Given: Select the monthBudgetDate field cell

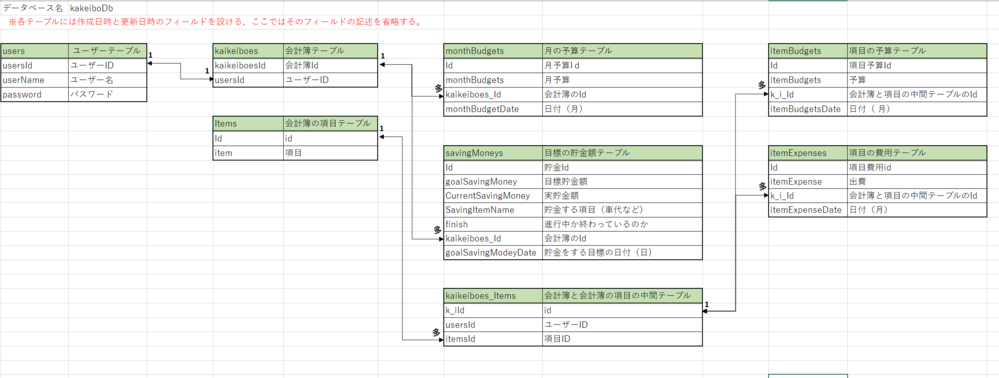Looking at the screenshot, I should pyautogui.click(x=492, y=109).
